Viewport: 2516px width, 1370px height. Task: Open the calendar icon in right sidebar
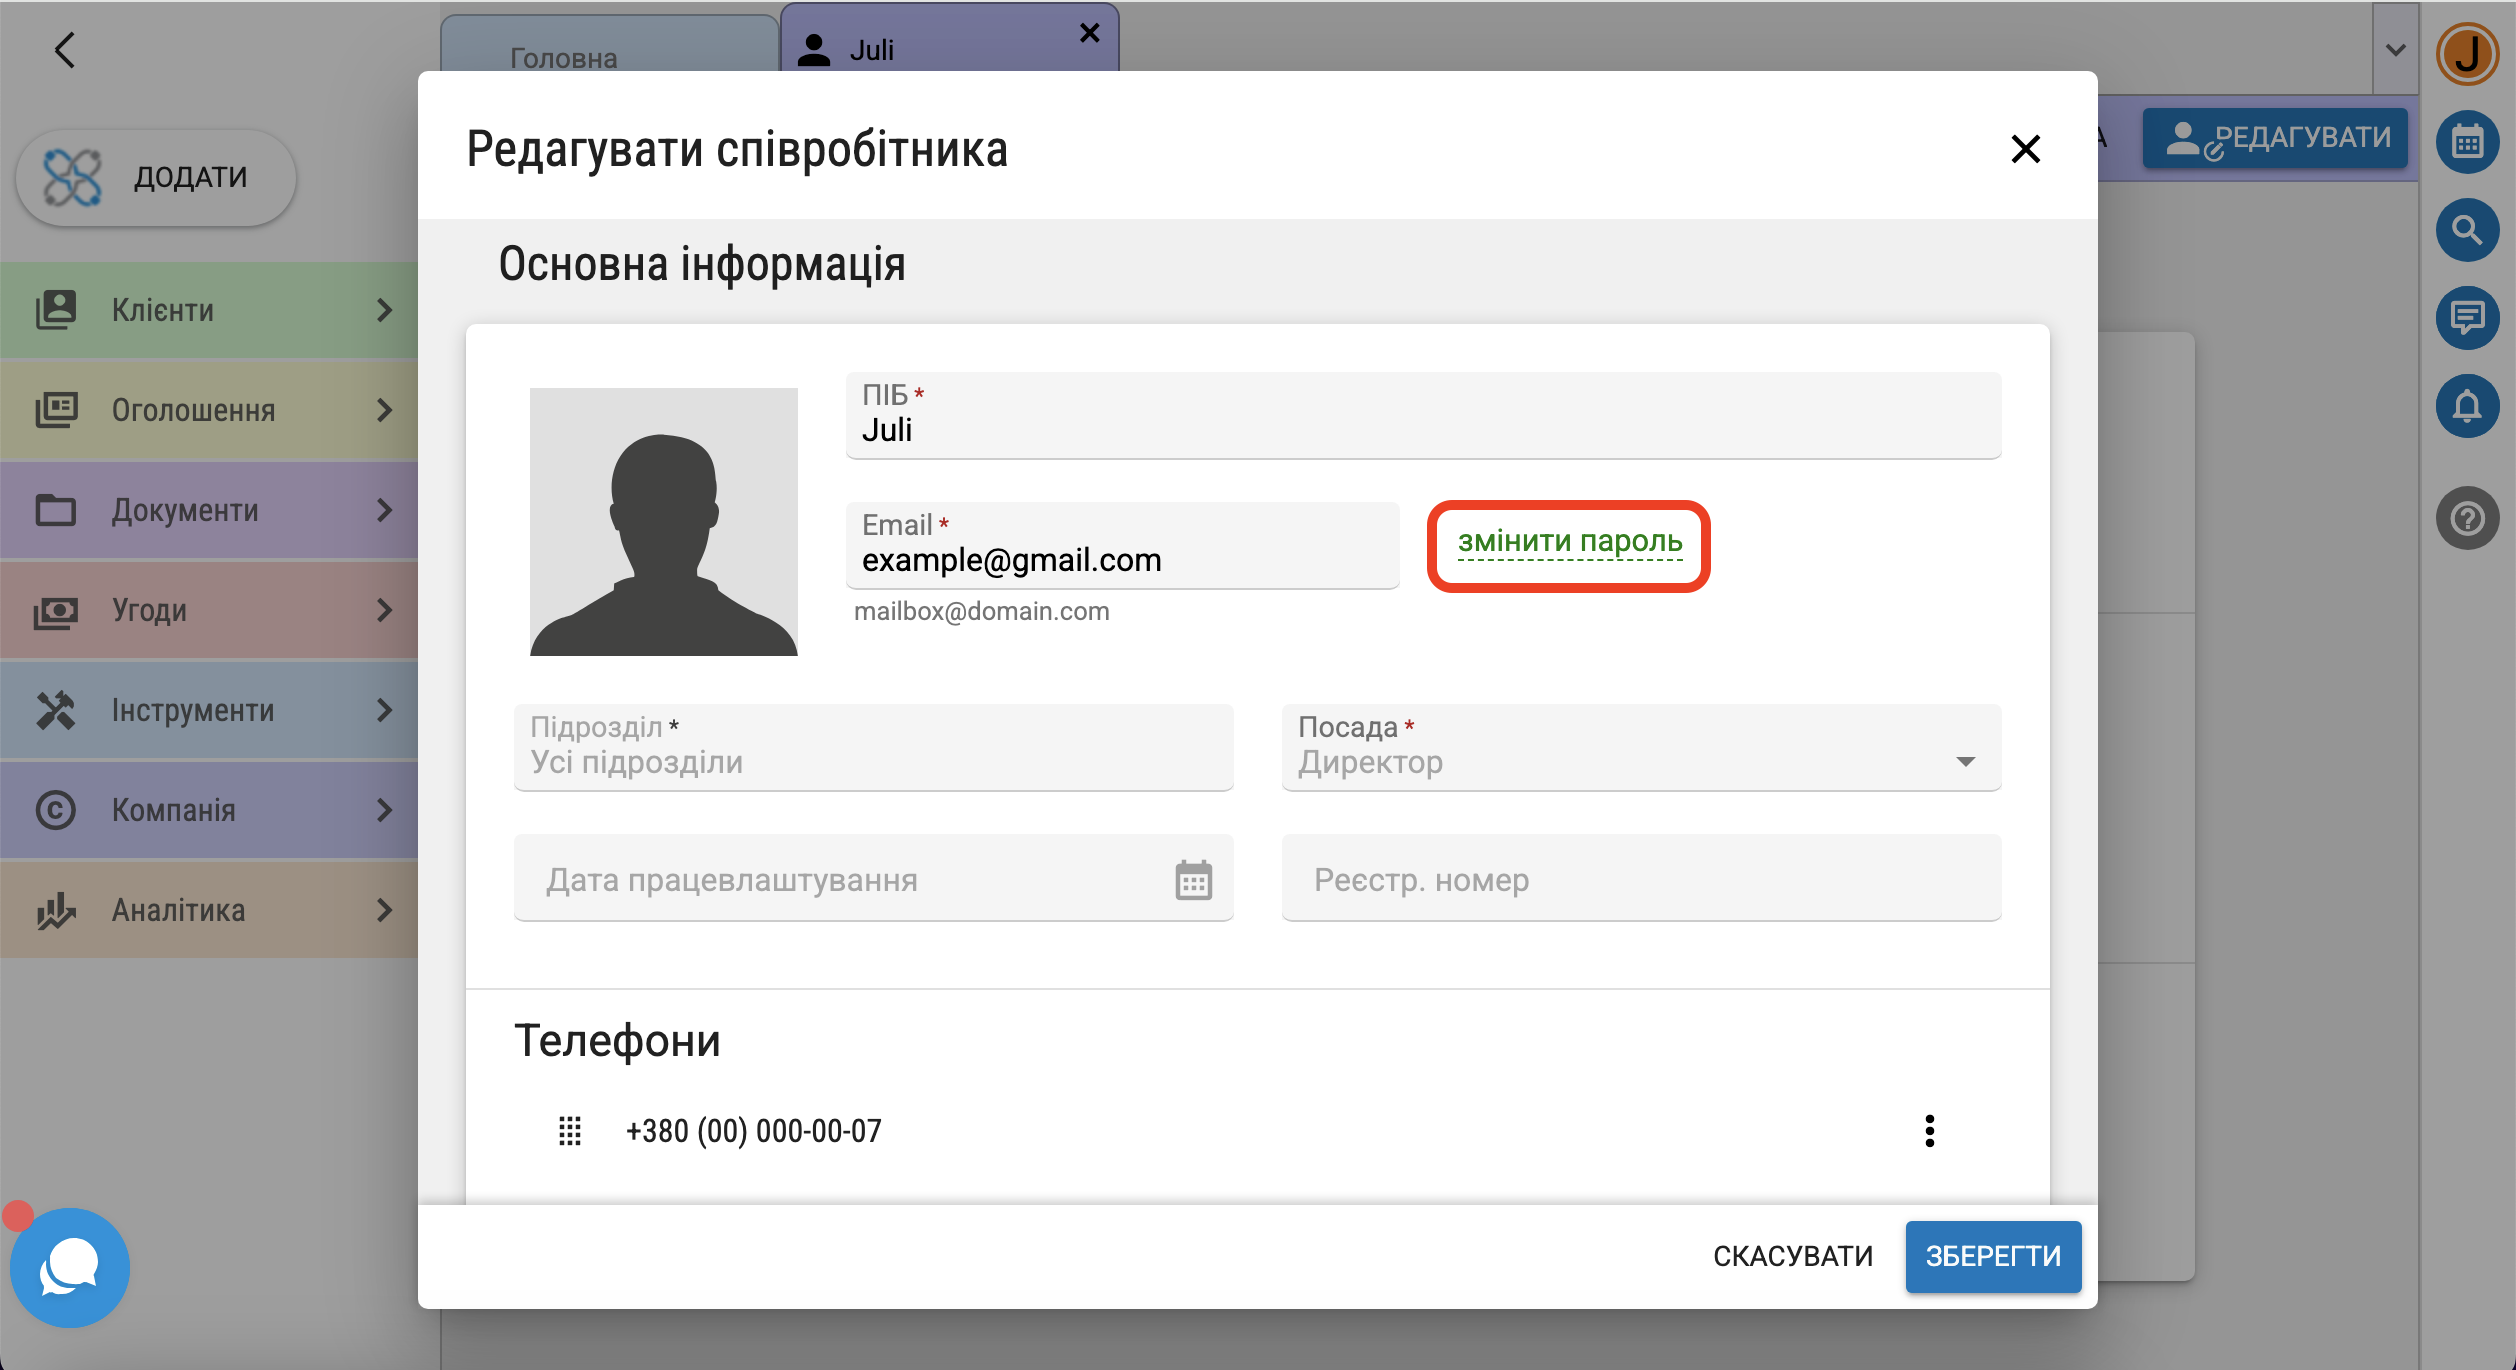(2467, 142)
